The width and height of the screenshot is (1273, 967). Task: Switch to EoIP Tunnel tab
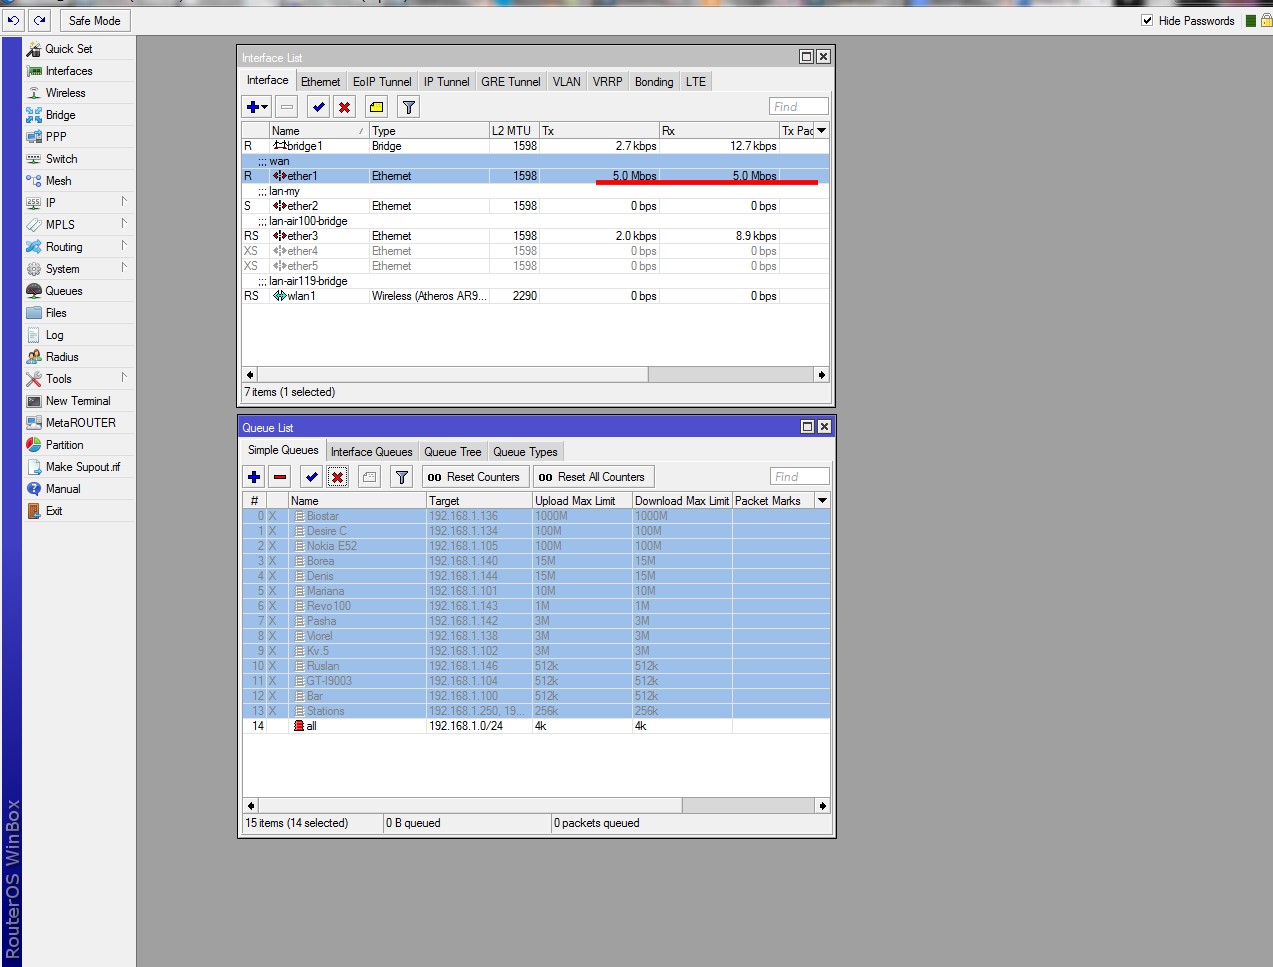point(382,82)
